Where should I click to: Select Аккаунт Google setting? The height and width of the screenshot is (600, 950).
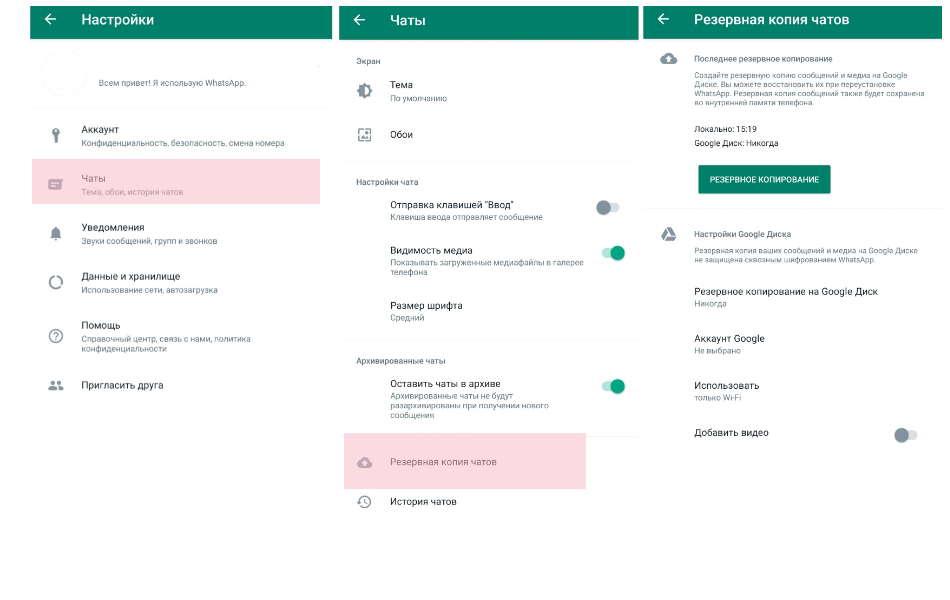tap(729, 344)
